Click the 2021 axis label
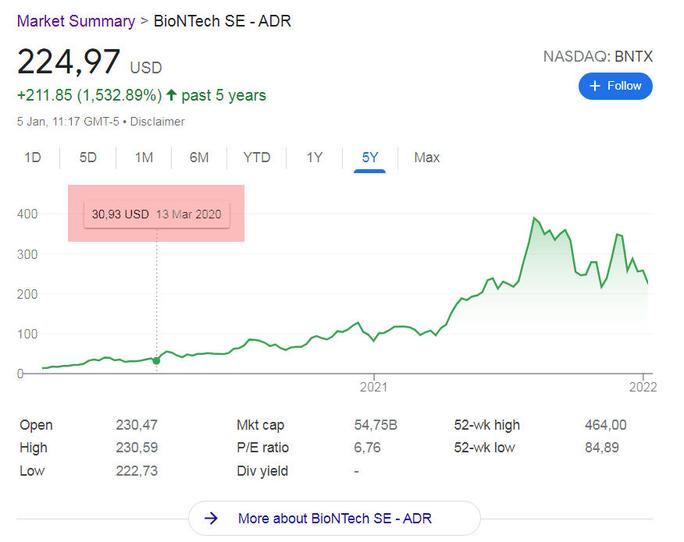The width and height of the screenshot is (684, 542). click(373, 387)
